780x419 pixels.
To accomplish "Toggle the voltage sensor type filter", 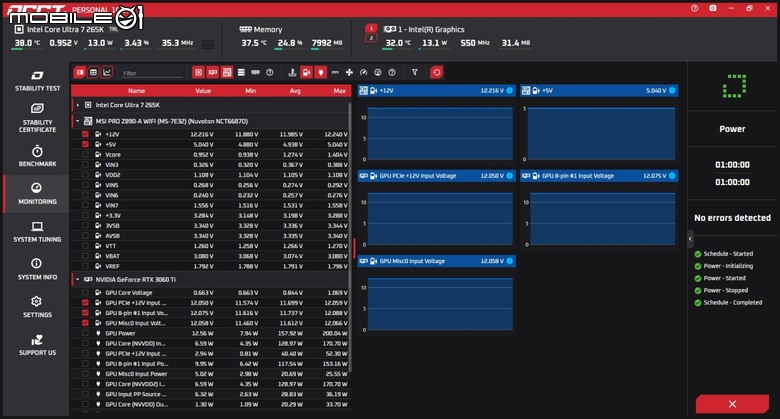I will pyautogui.click(x=306, y=73).
